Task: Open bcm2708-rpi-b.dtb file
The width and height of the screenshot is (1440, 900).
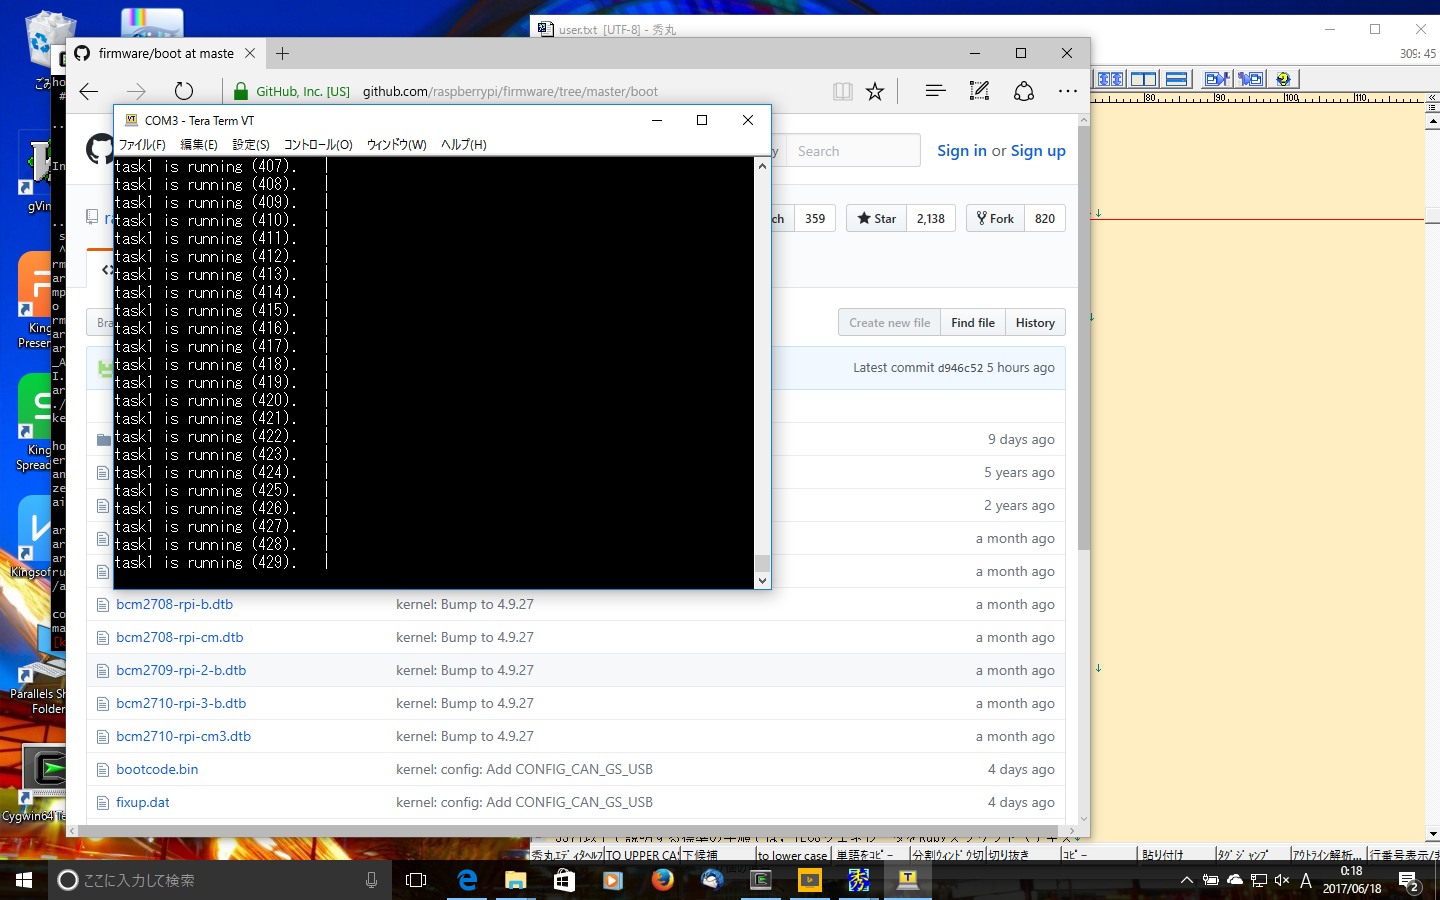Action: pyautogui.click(x=174, y=604)
